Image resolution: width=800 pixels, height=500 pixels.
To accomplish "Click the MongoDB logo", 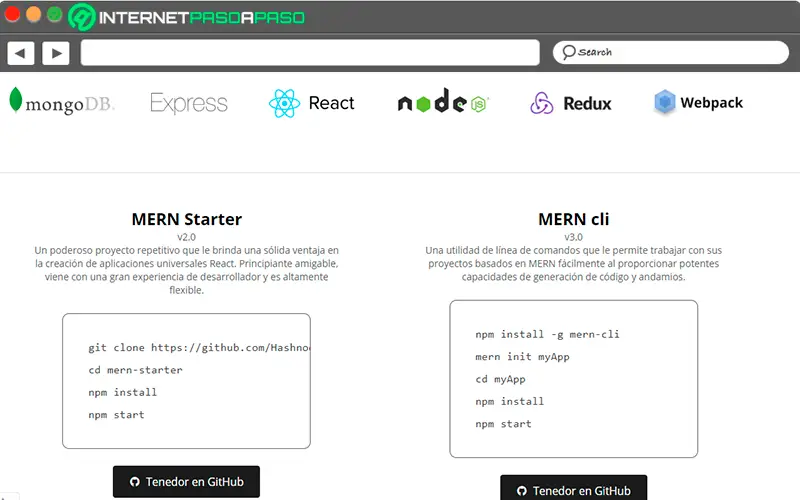I will click(62, 102).
